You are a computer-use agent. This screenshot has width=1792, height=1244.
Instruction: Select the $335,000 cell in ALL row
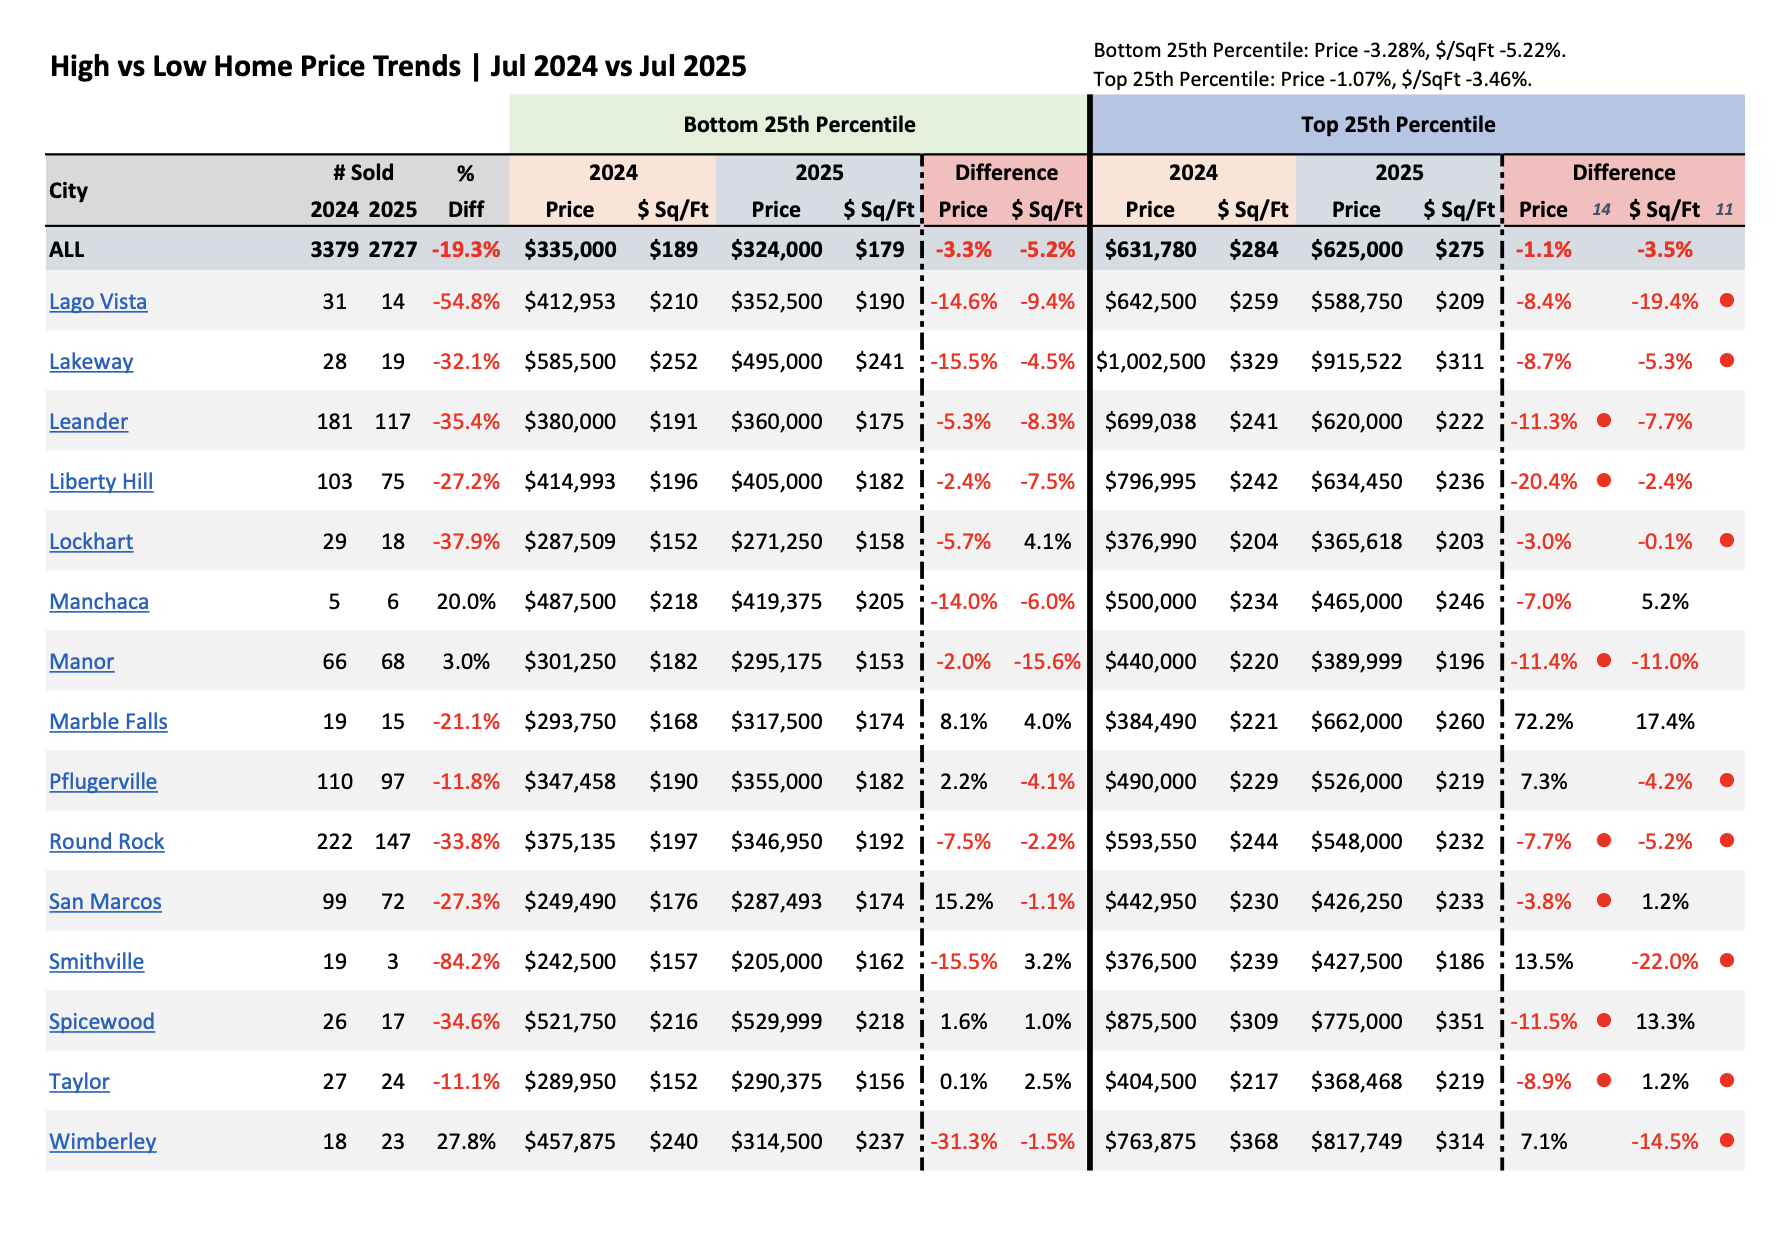click(570, 249)
